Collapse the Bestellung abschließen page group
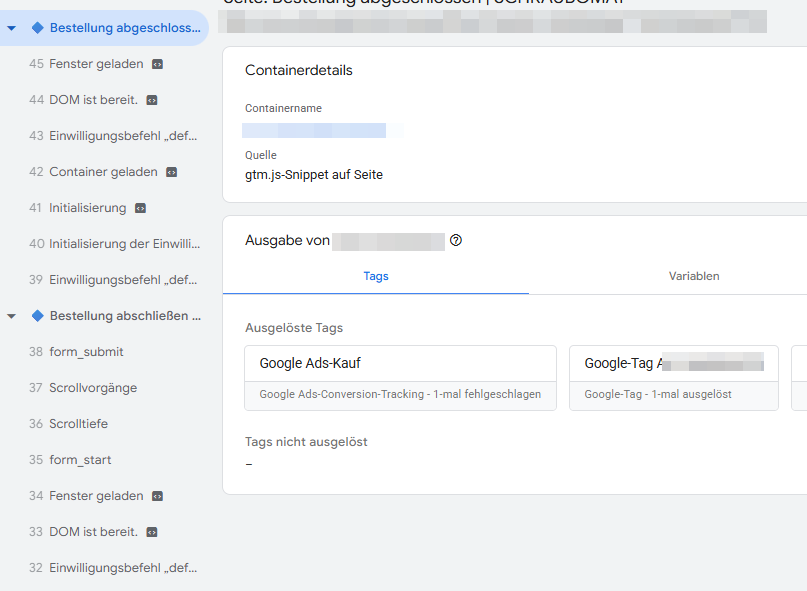The height and width of the screenshot is (591, 807). (11, 316)
